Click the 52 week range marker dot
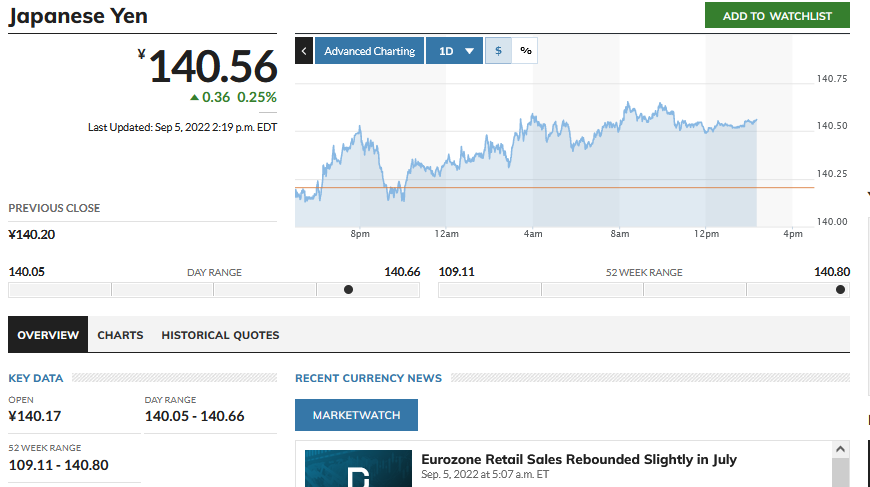 (x=840, y=290)
